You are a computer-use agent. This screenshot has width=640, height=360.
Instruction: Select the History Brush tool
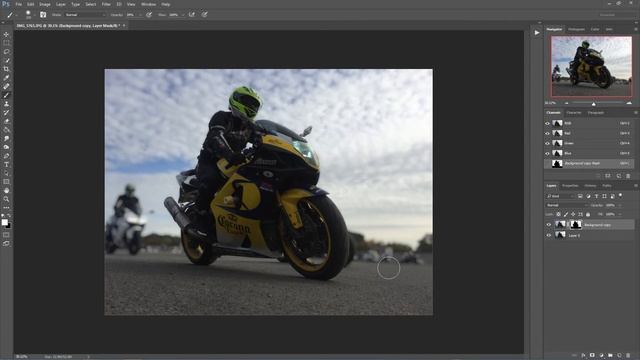point(6,113)
